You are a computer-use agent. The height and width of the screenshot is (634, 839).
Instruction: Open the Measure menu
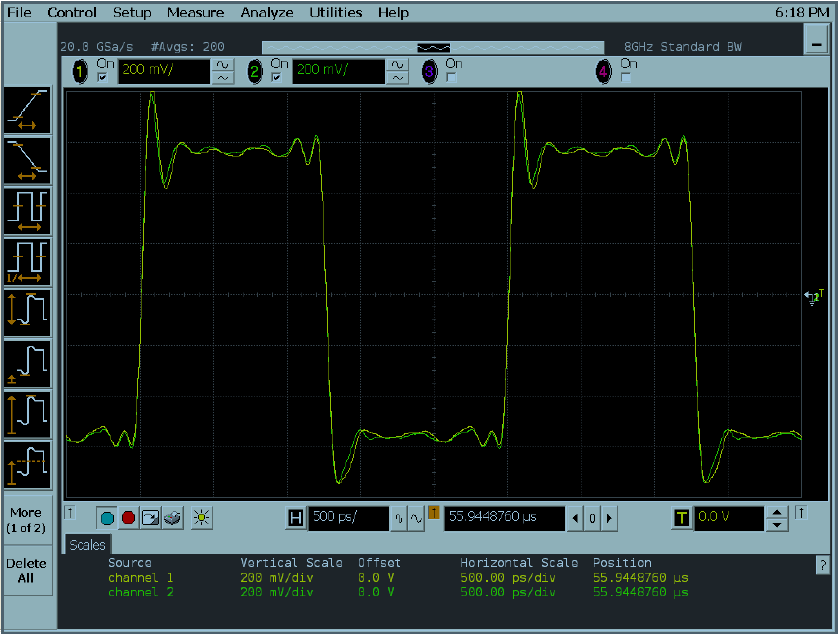195,12
